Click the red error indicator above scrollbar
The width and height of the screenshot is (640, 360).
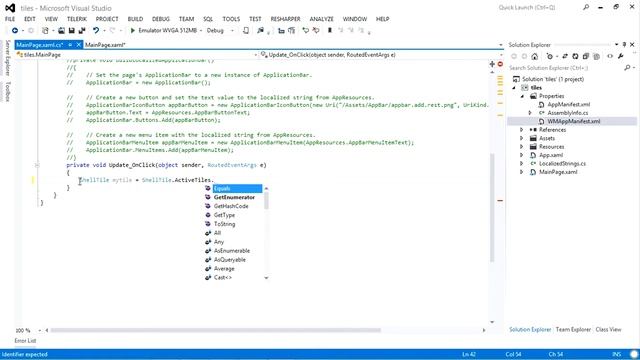click(x=500, y=64)
